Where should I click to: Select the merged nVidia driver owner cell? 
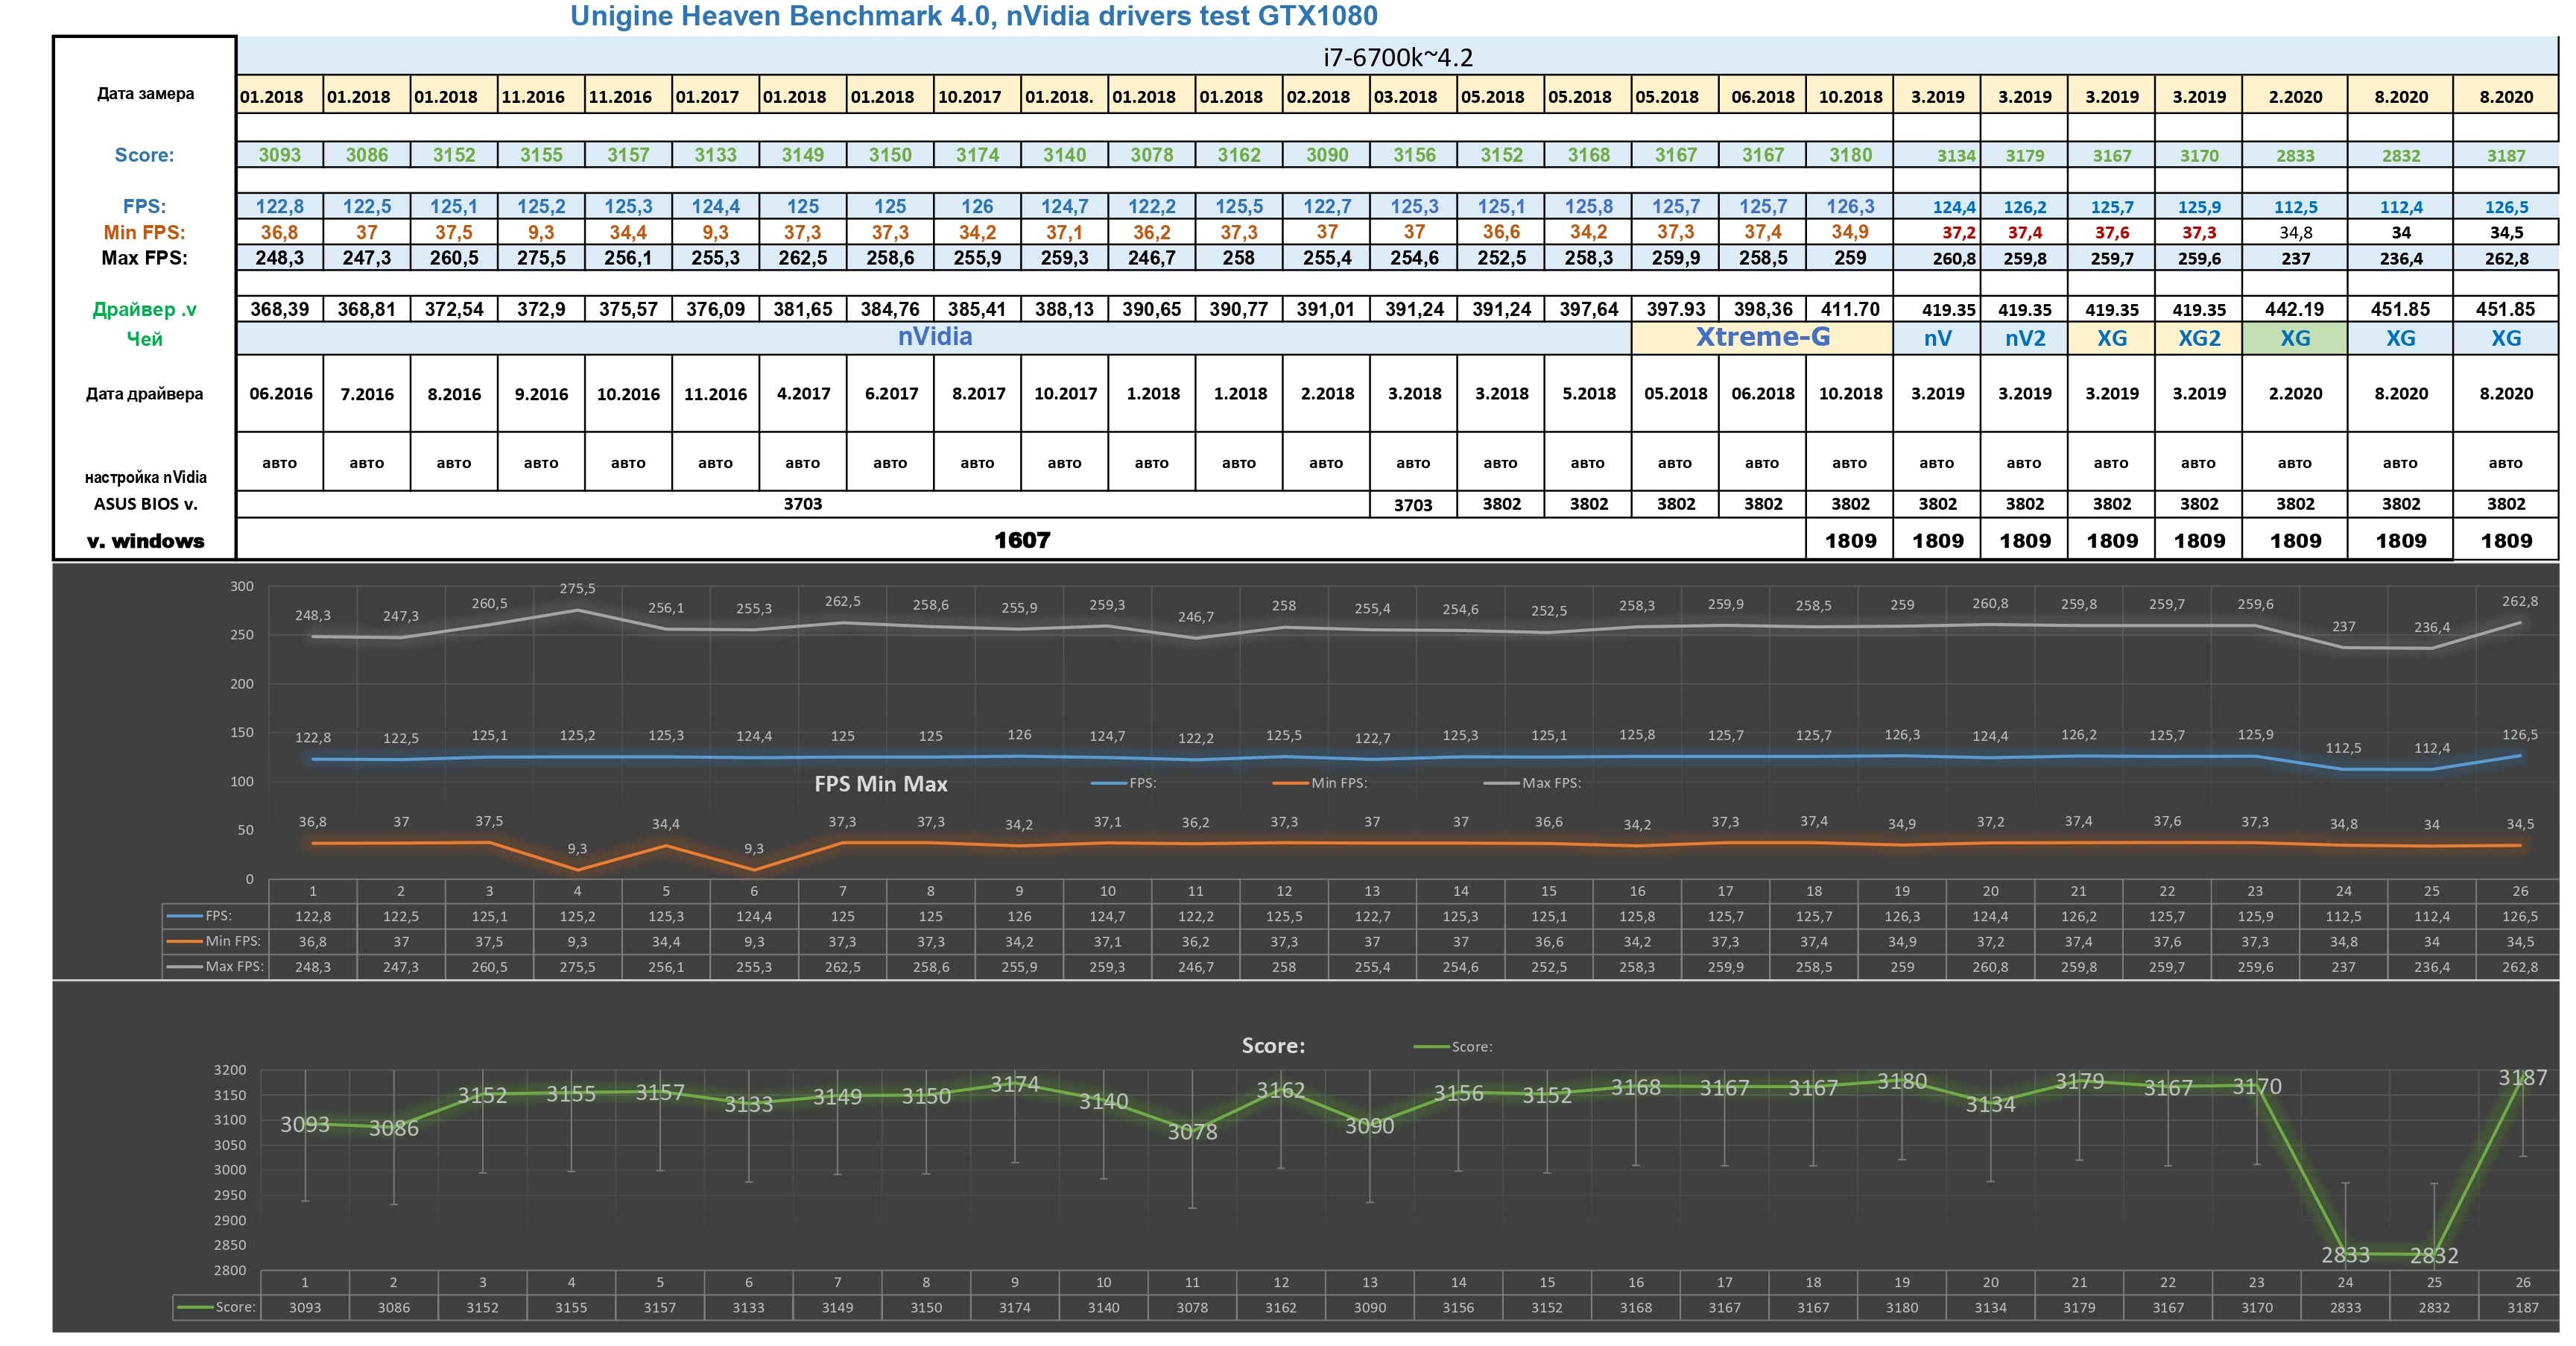click(934, 337)
